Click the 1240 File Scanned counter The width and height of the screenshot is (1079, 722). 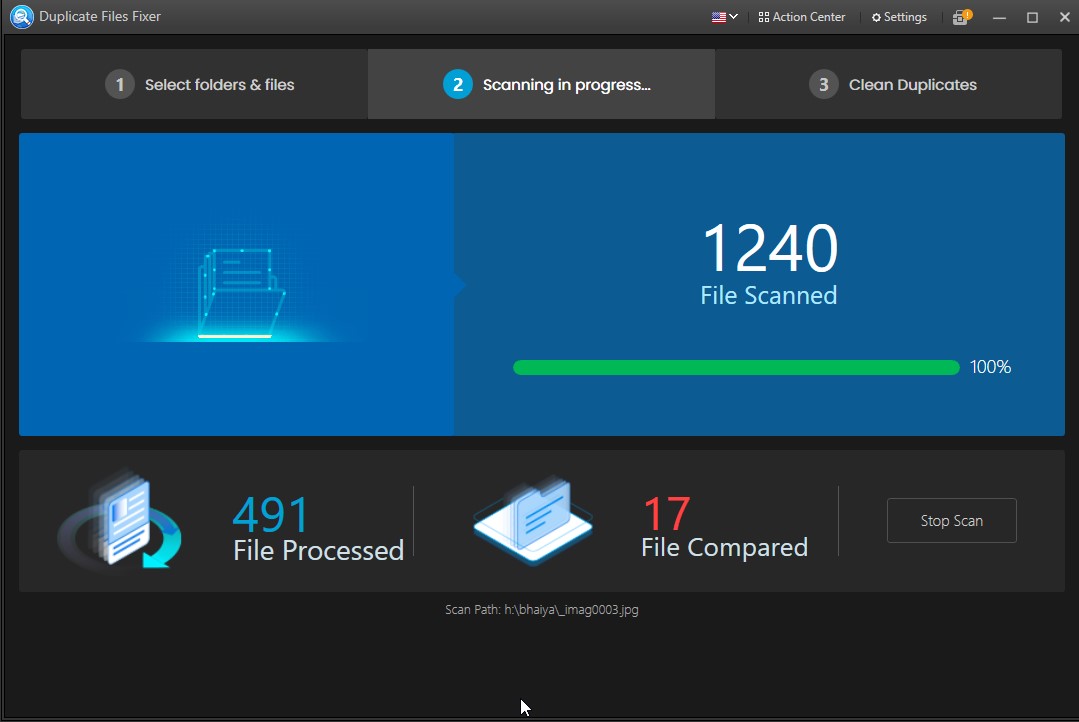769,264
